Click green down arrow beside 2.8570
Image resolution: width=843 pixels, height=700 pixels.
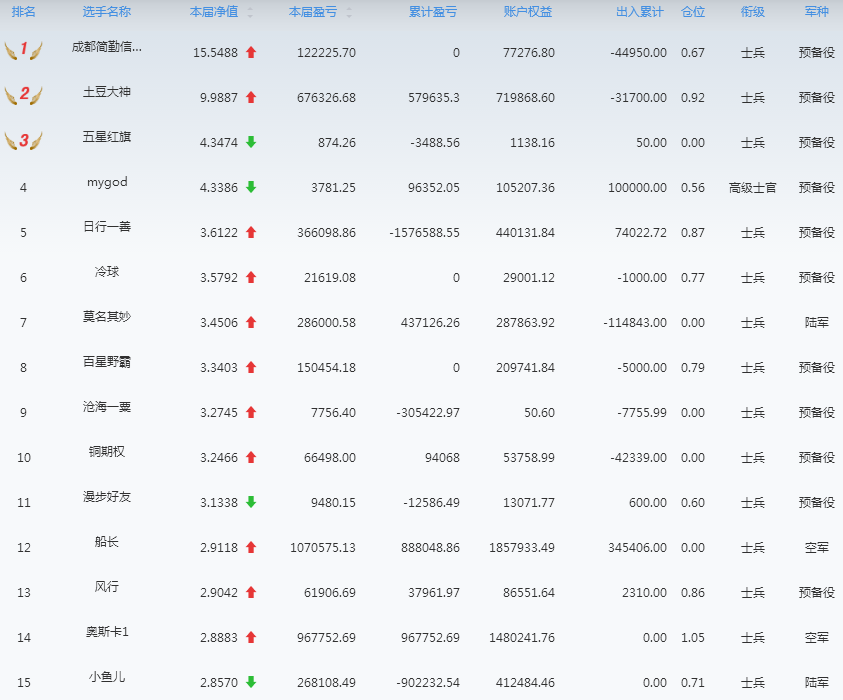[x=251, y=682]
